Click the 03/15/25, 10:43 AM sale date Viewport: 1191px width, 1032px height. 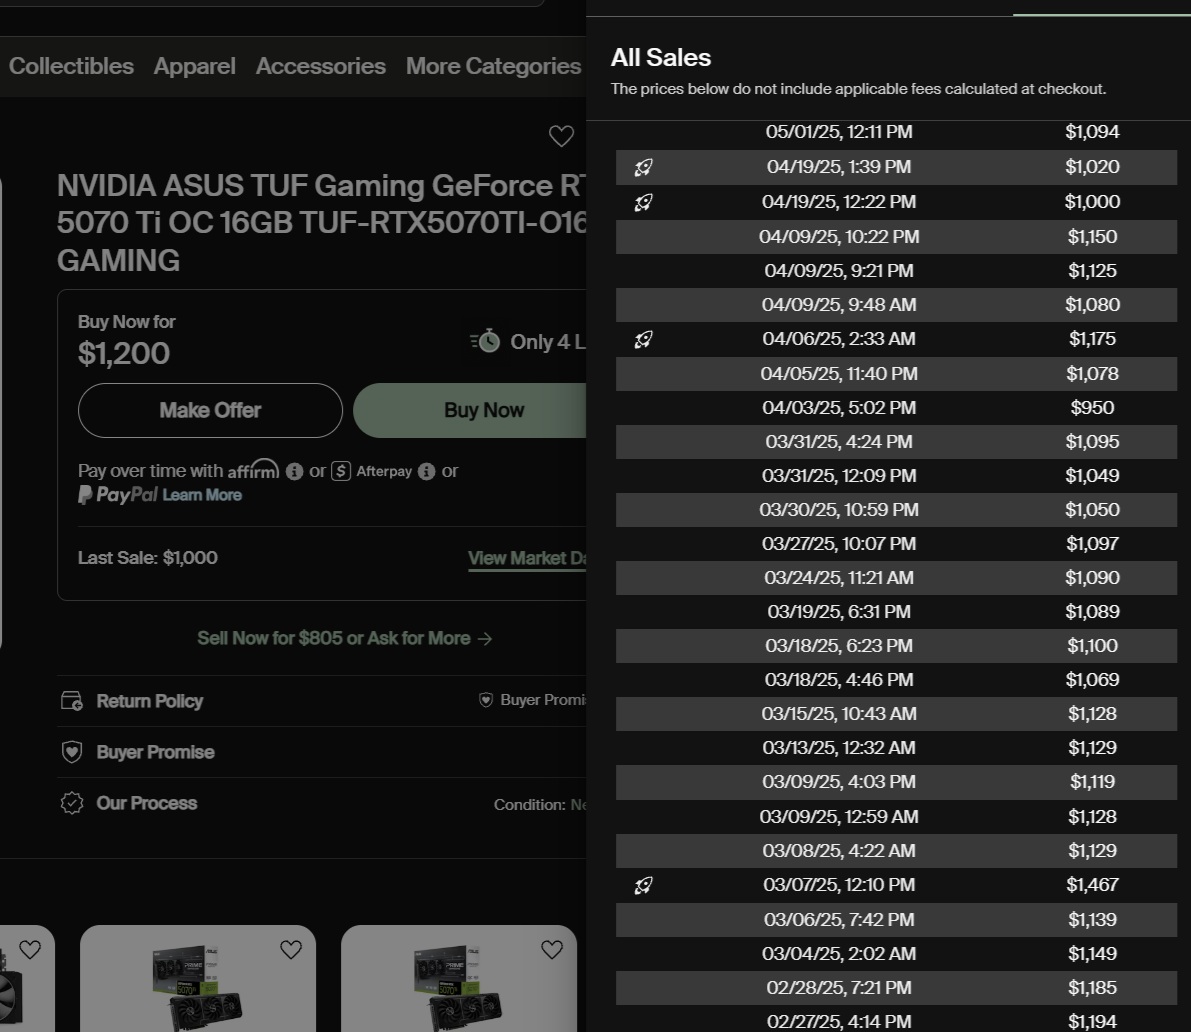(x=839, y=715)
